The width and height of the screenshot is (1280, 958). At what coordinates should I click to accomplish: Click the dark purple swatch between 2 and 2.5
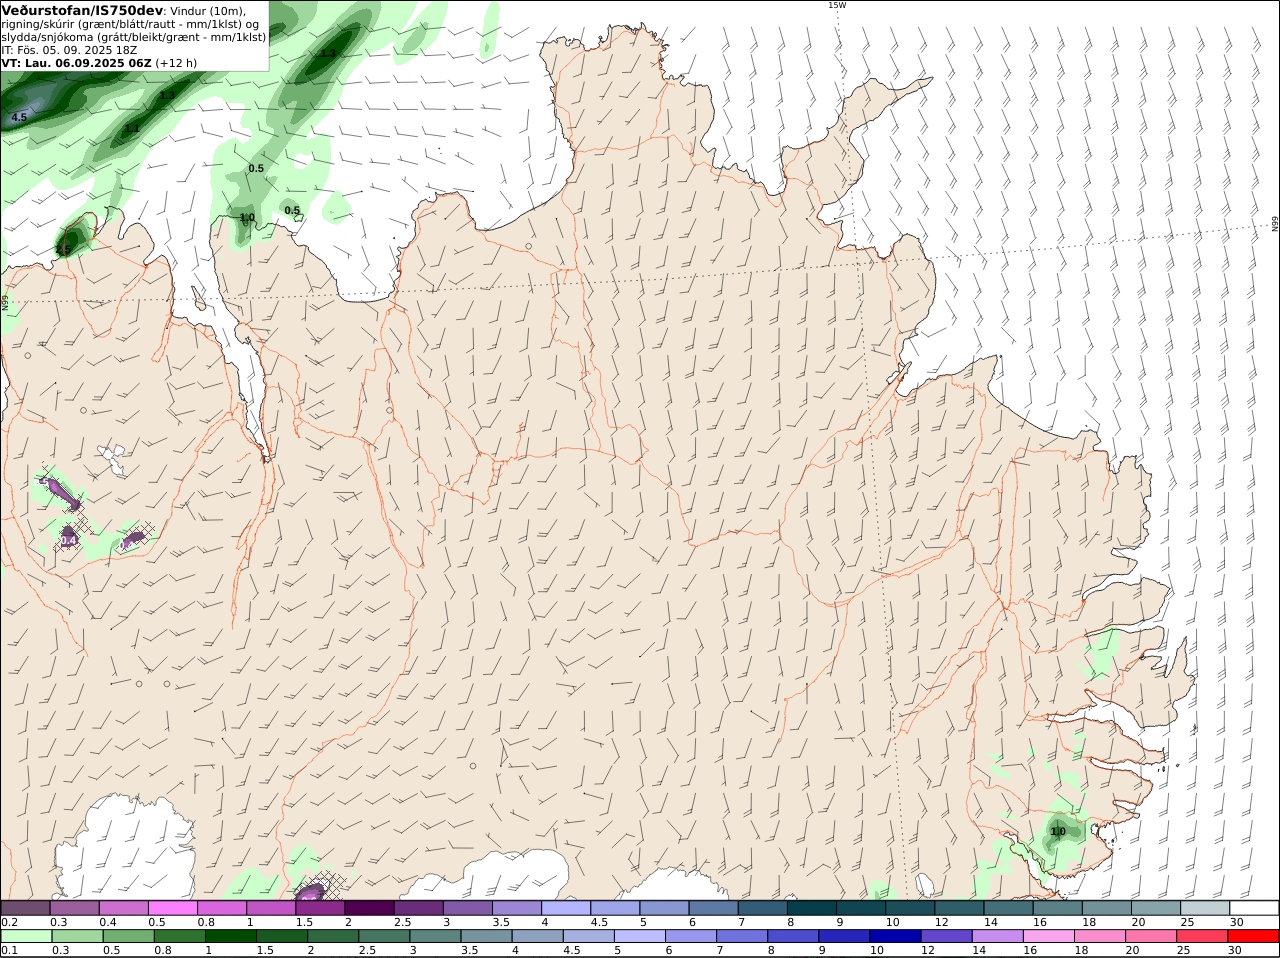[x=369, y=908]
